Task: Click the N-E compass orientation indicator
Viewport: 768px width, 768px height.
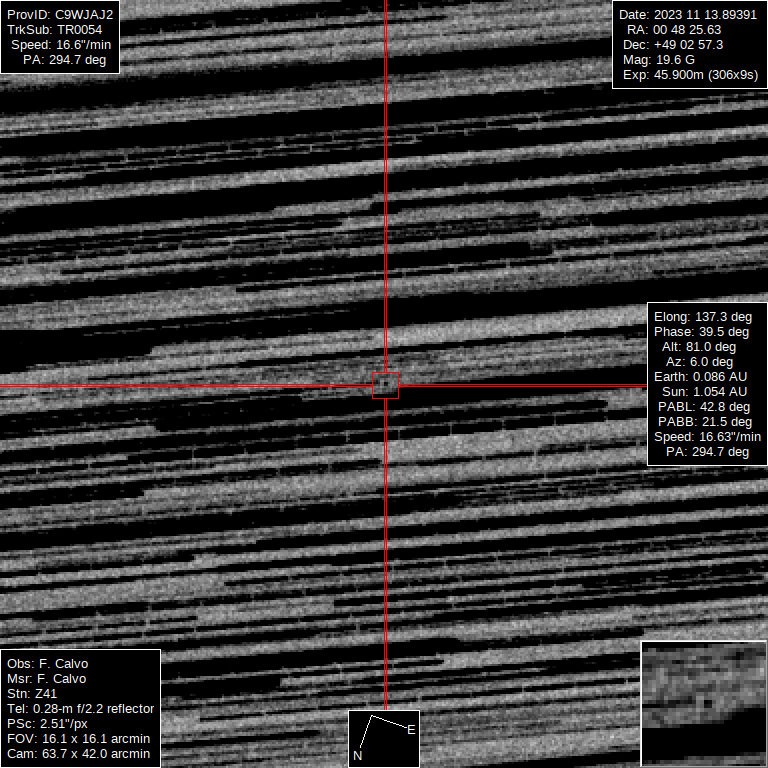Action: tap(384, 739)
